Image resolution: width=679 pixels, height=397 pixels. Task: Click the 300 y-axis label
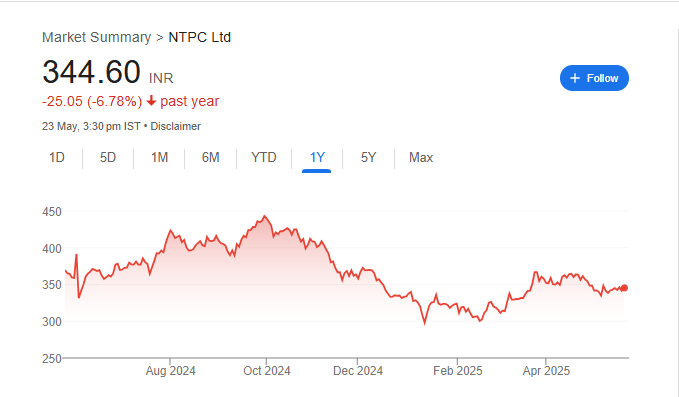point(52,322)
